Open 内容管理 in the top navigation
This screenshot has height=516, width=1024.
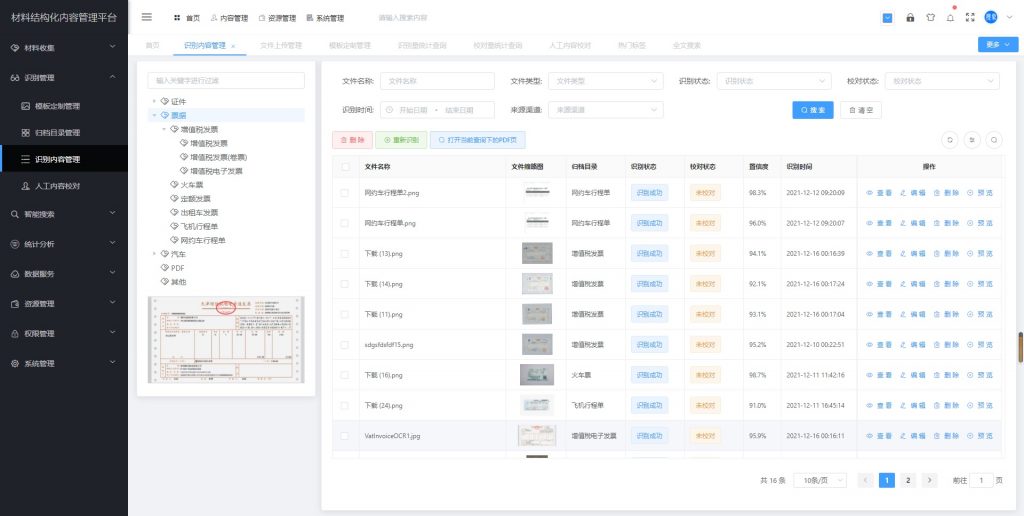click(229, 18)
